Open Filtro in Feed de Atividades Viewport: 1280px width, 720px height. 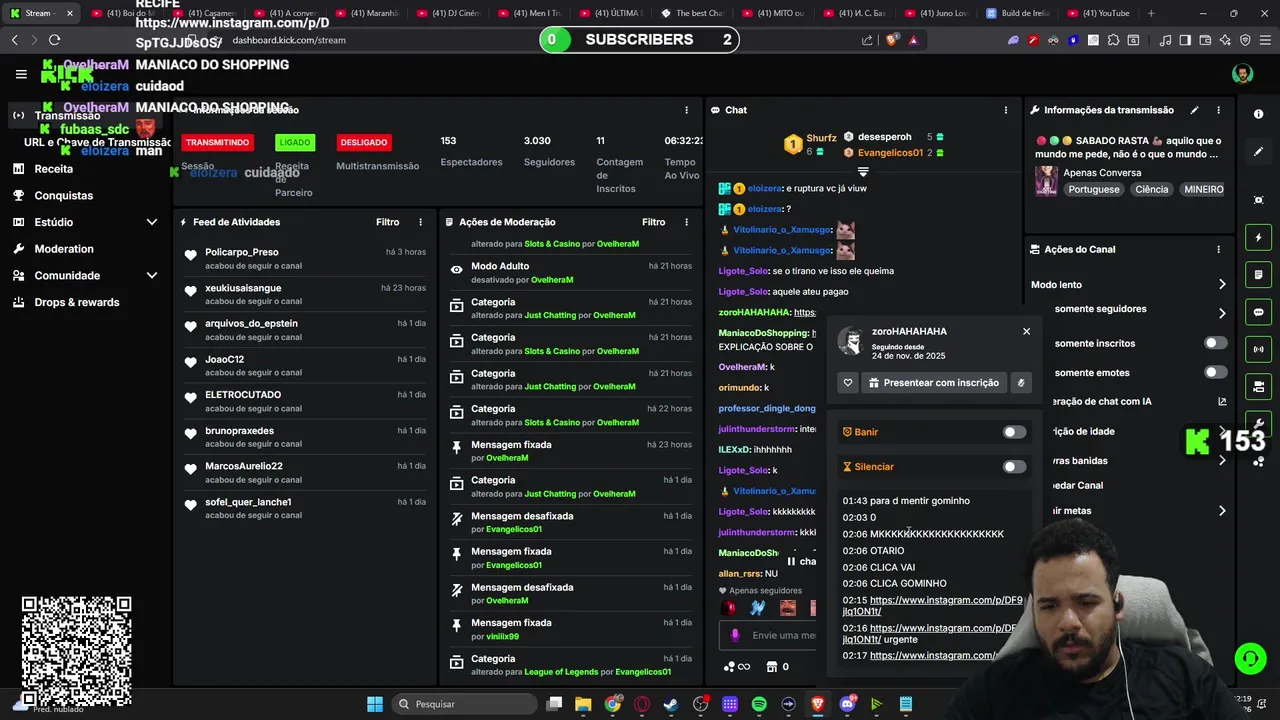click(x=387, y=222)
